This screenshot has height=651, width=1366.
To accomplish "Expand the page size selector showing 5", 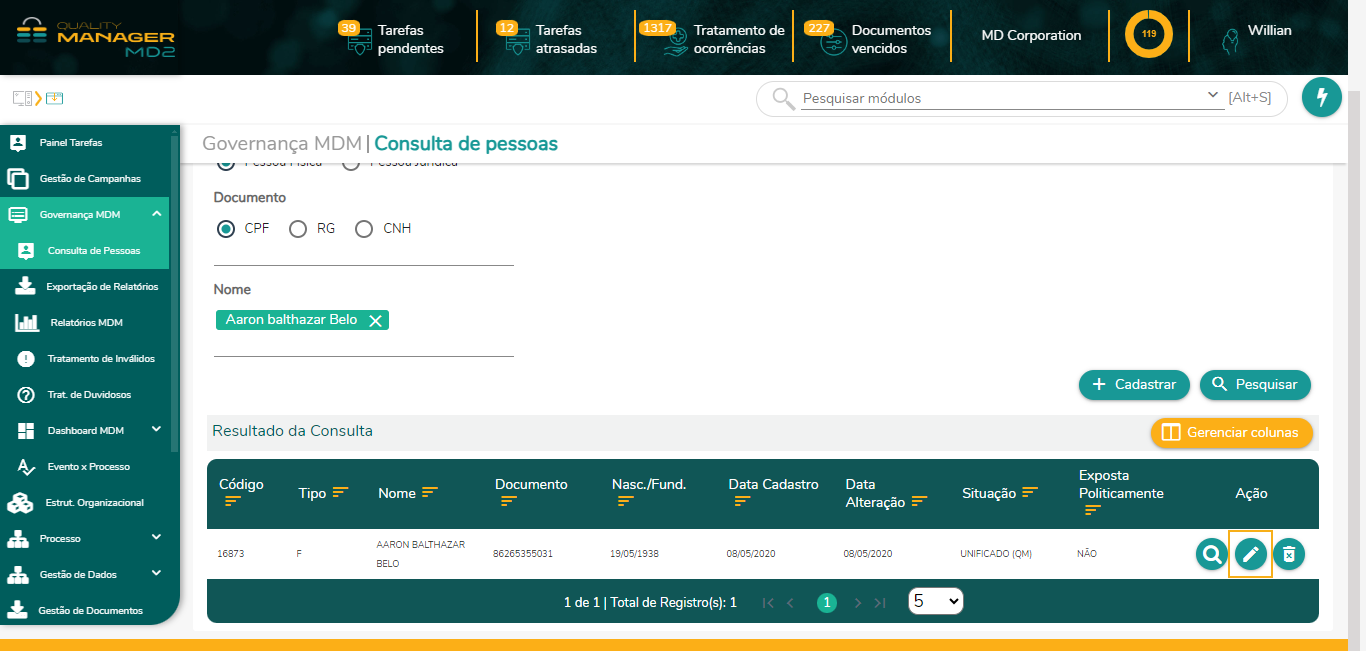I will (x=935, y=601).
